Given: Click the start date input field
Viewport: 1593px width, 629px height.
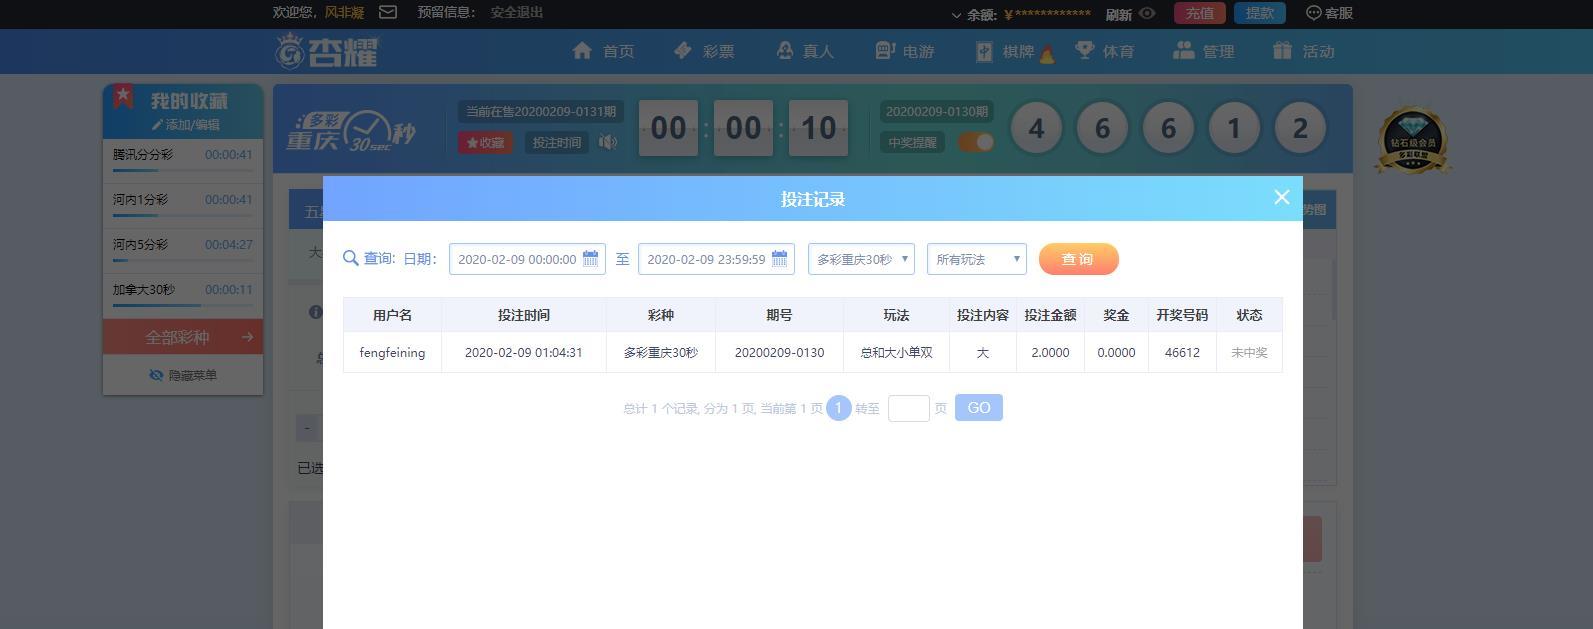Looking at the screenshot, I should (x=527, y=259).
